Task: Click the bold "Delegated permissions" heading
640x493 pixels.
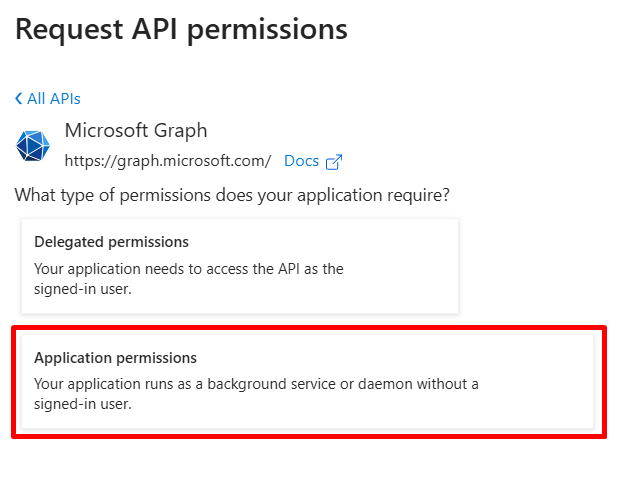Action: (111, 242)
